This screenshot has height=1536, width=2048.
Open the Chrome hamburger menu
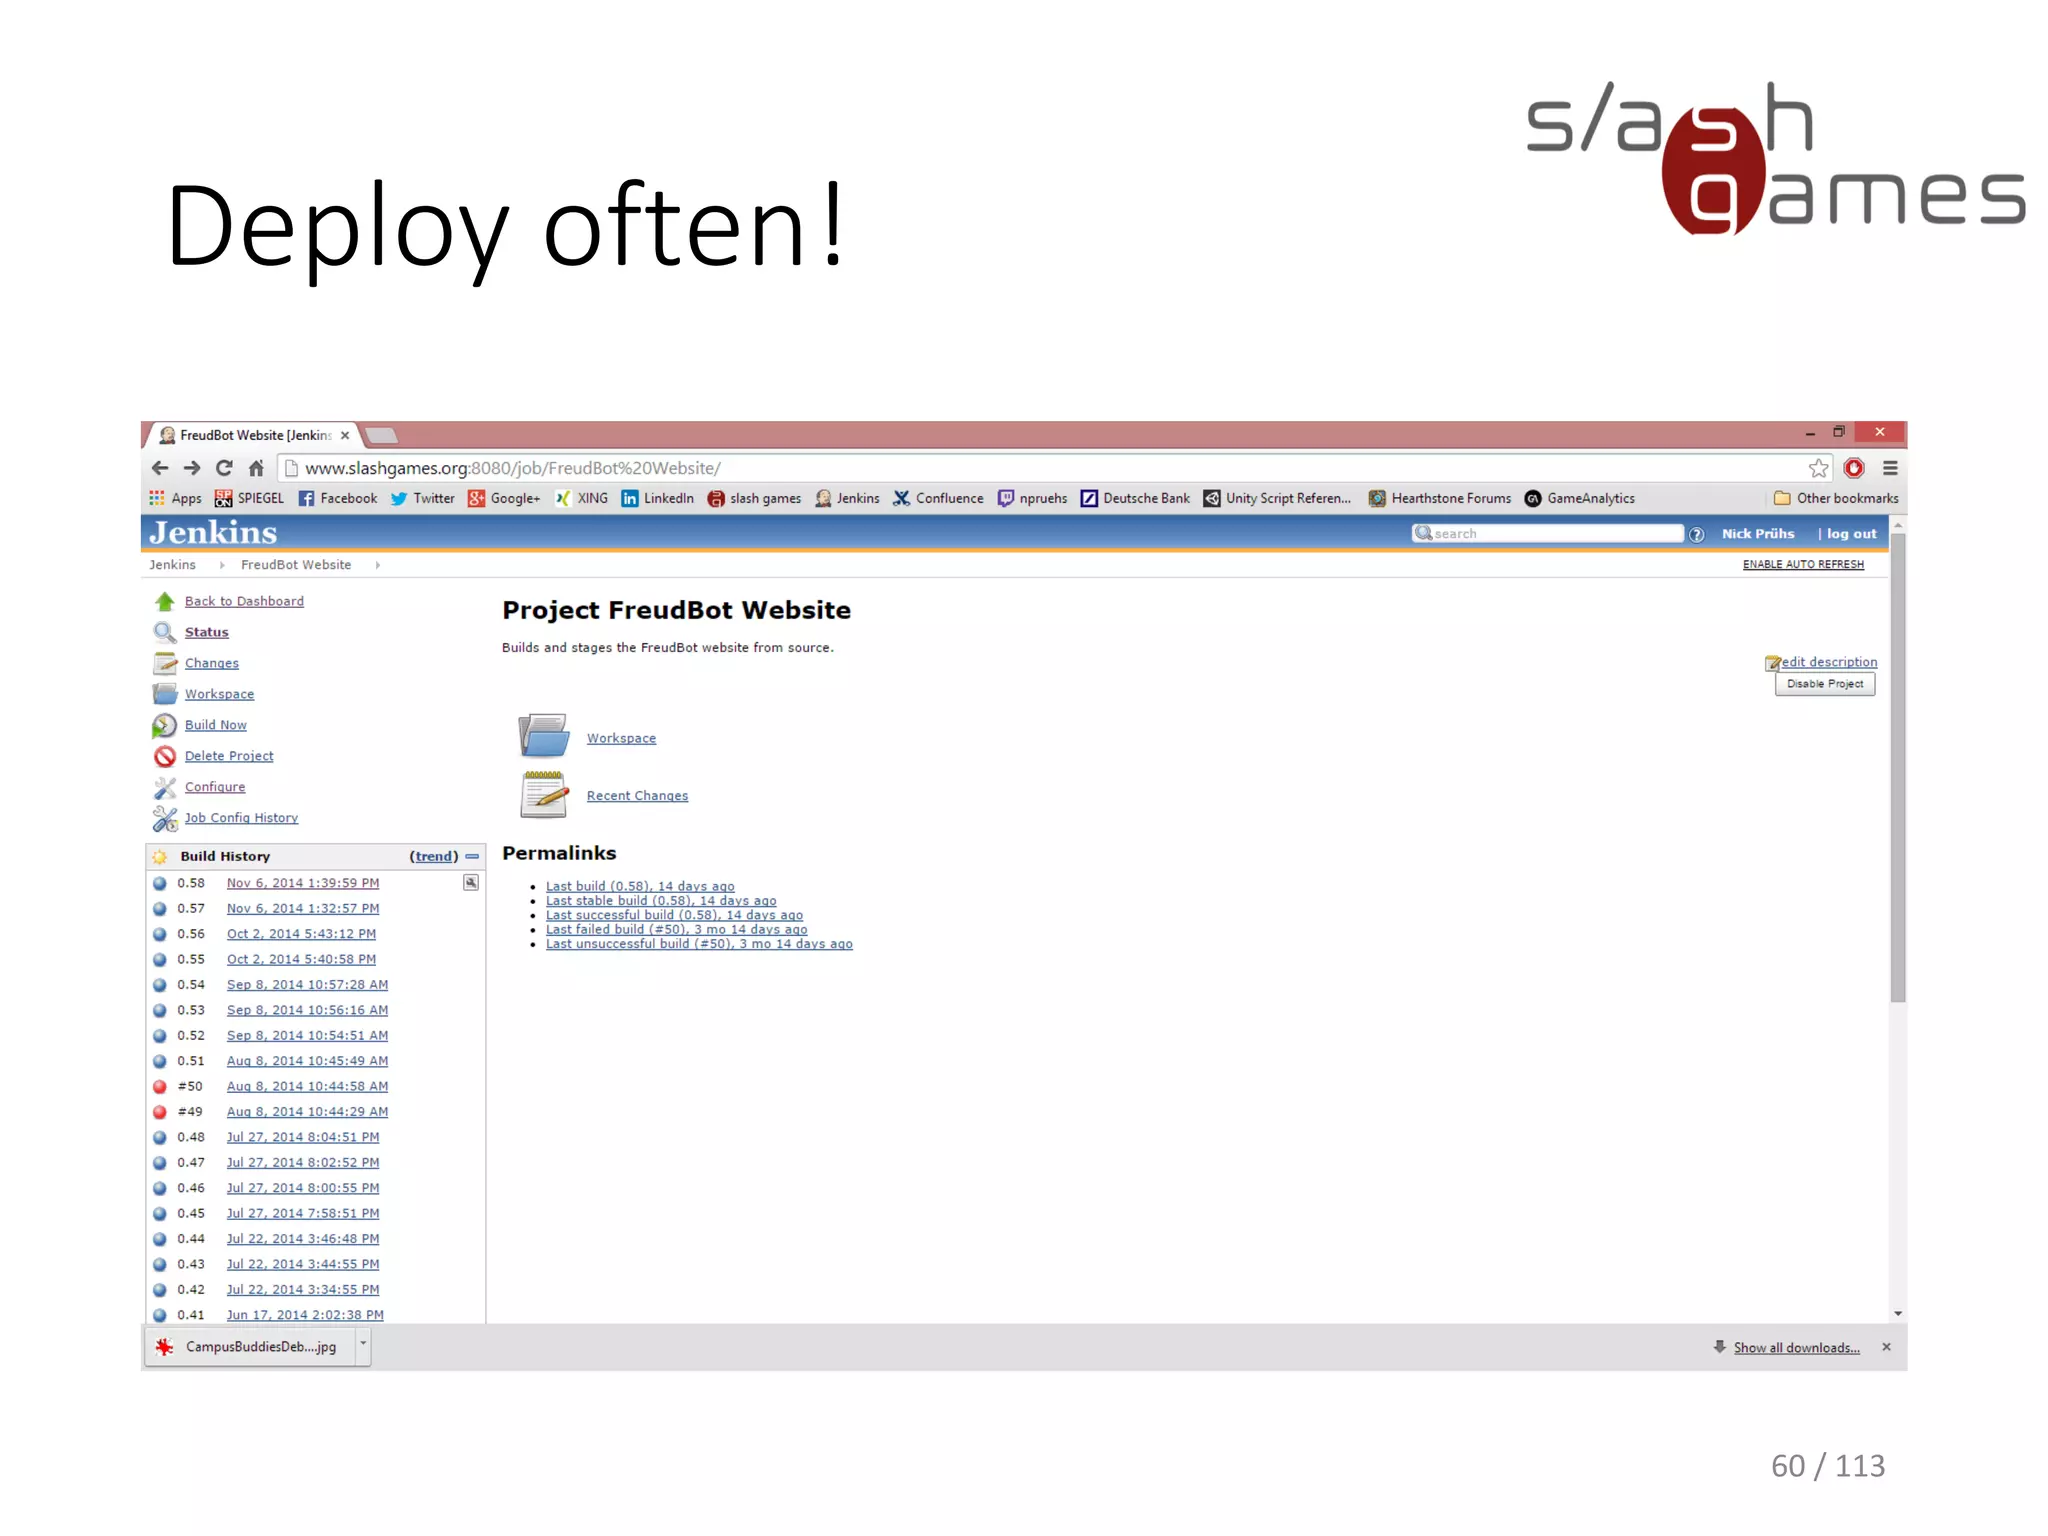[1890, 468]
